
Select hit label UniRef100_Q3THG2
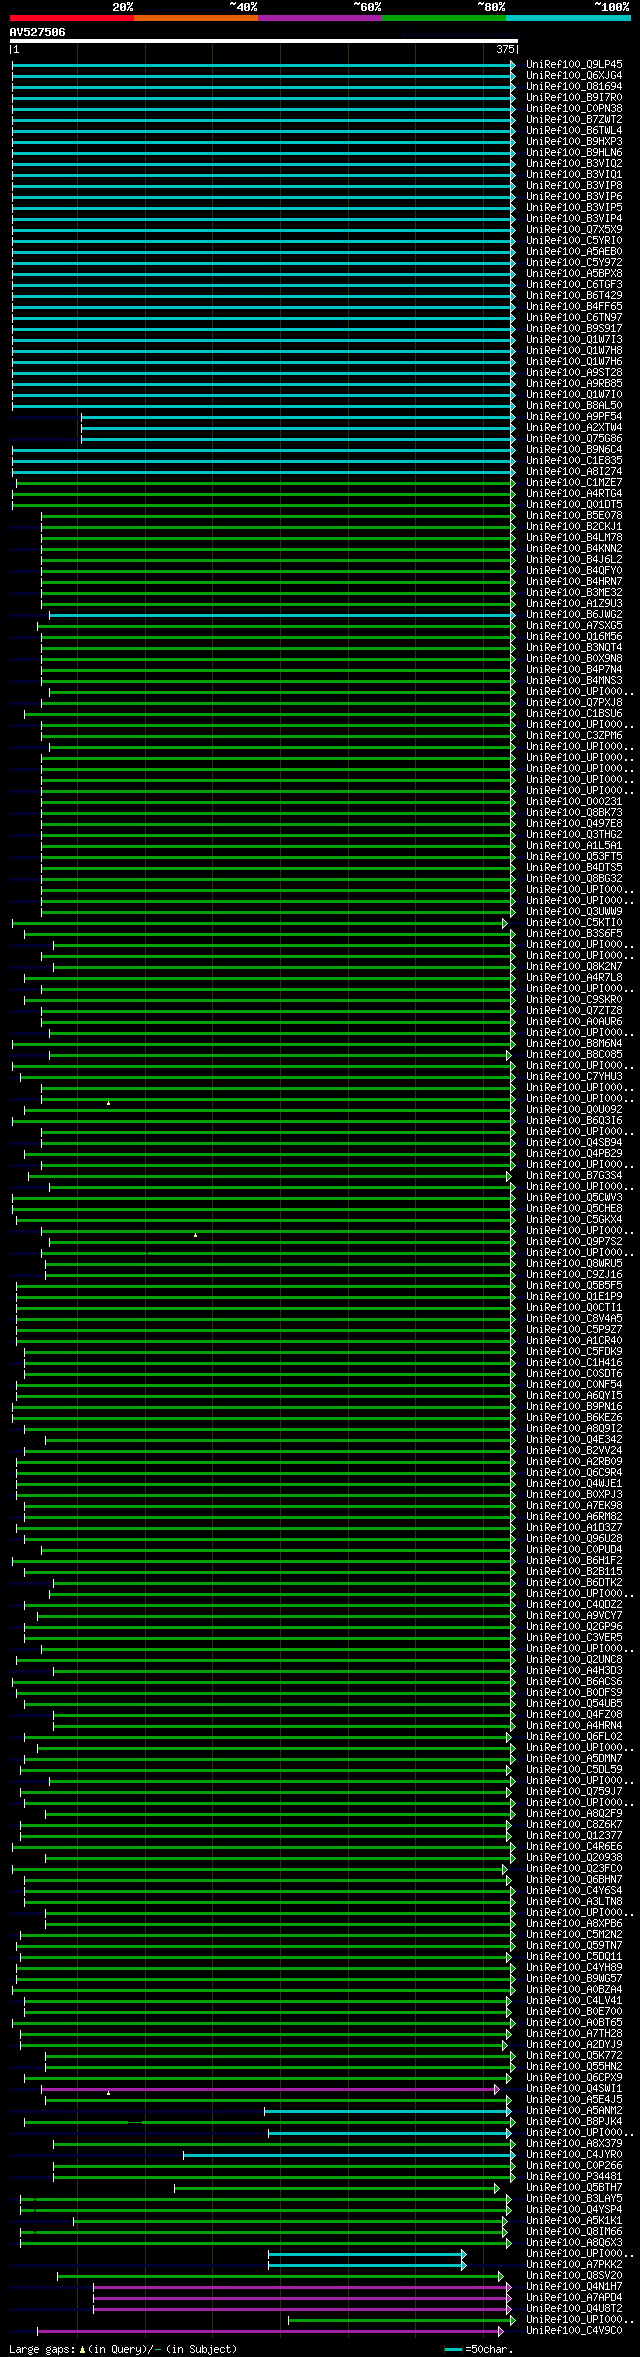574,835
